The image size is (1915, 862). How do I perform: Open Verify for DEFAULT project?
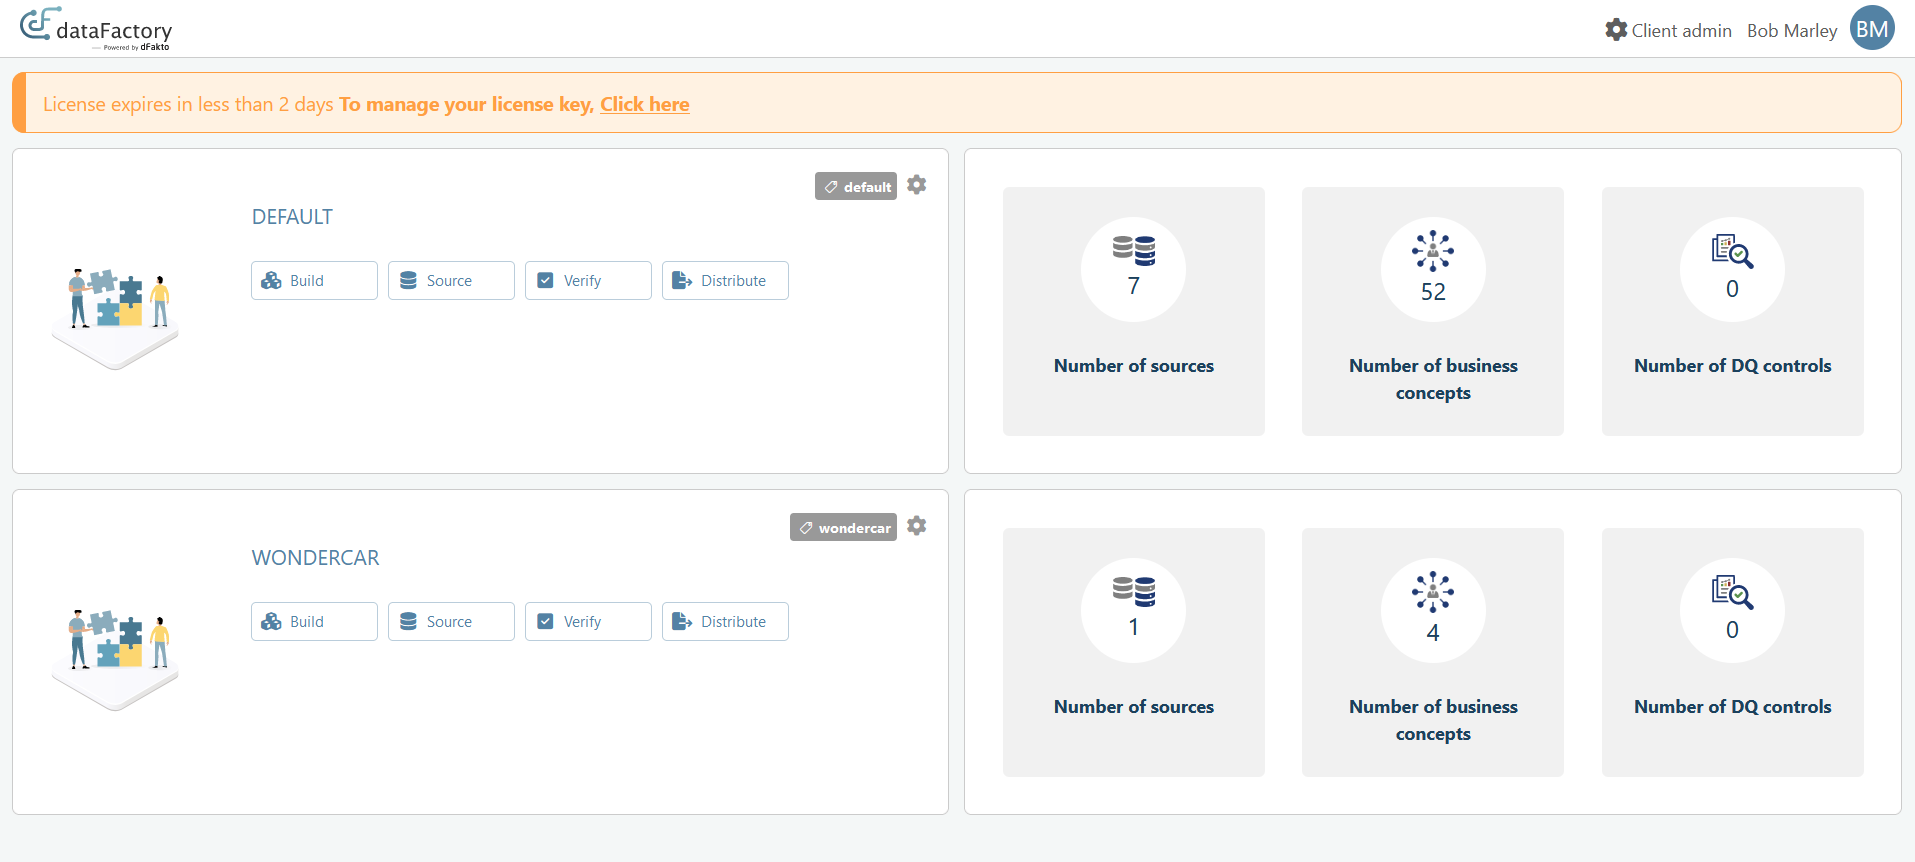click(588, 281)
